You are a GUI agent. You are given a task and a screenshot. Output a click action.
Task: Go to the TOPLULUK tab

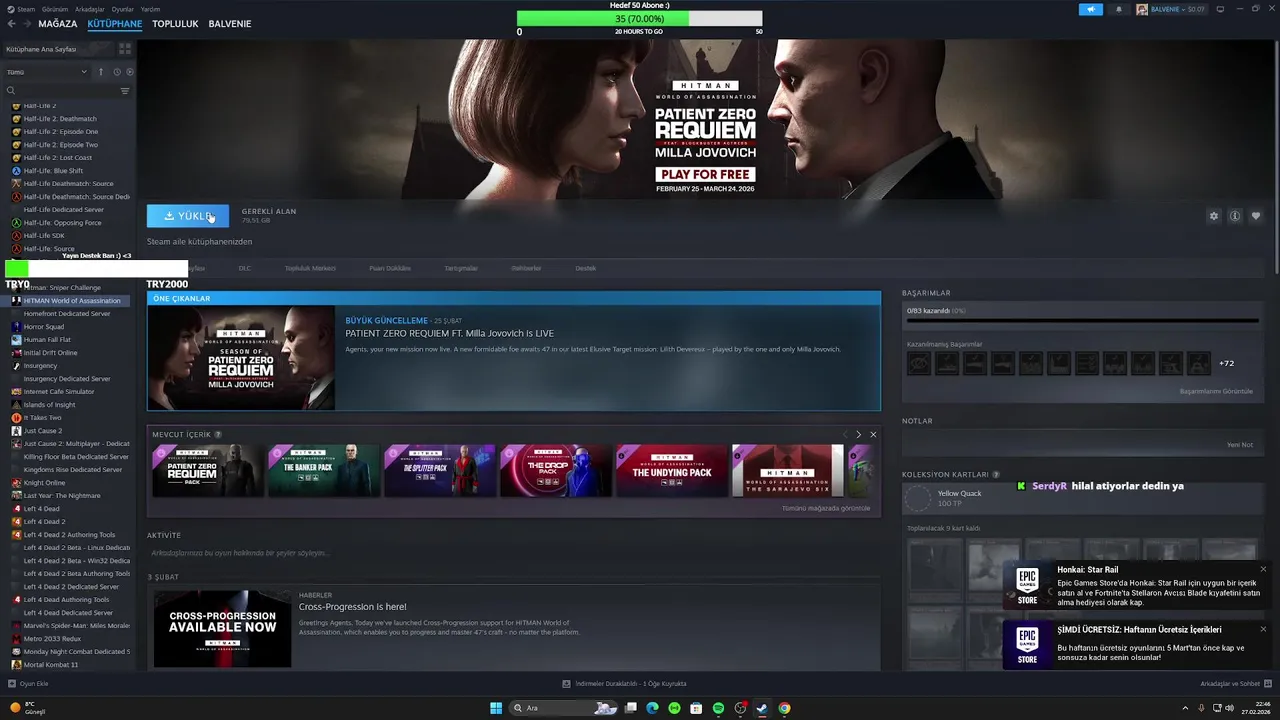[x=175, y=24]
